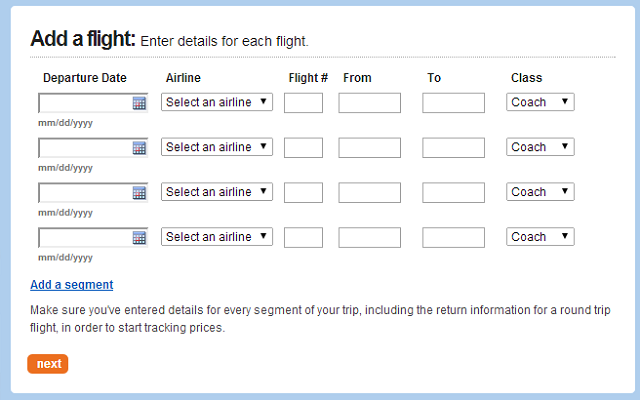
Task: Open calendar picker in fourth flight row
Action: pyautogui.click(x=139, y=238)
